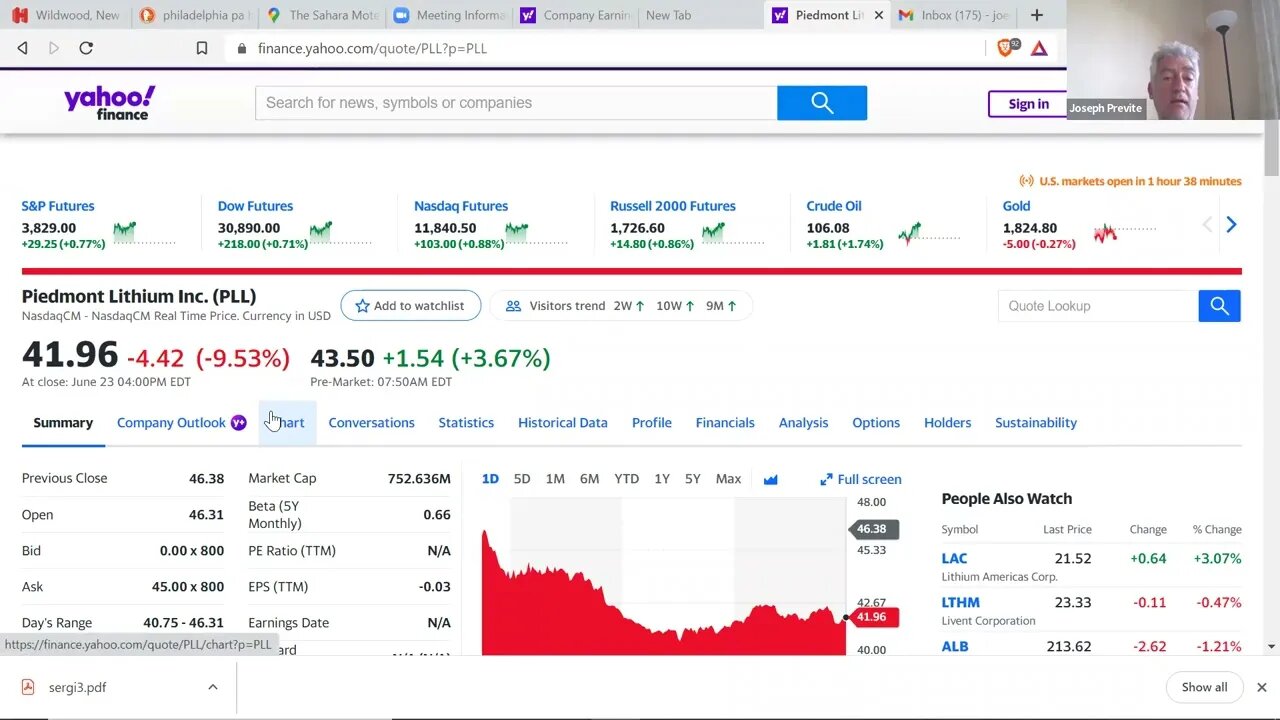
Task: Click previous arrow in market ticker carousel
Action: (x=1207, y=225)
